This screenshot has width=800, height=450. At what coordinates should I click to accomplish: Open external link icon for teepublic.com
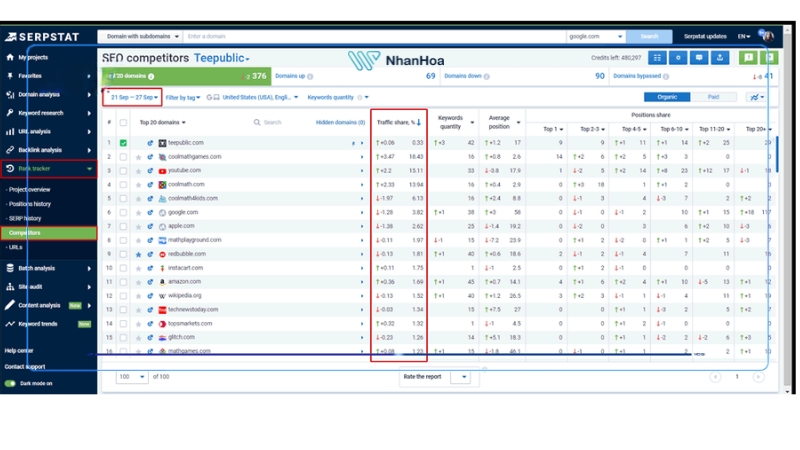click(x=150, y=143)
